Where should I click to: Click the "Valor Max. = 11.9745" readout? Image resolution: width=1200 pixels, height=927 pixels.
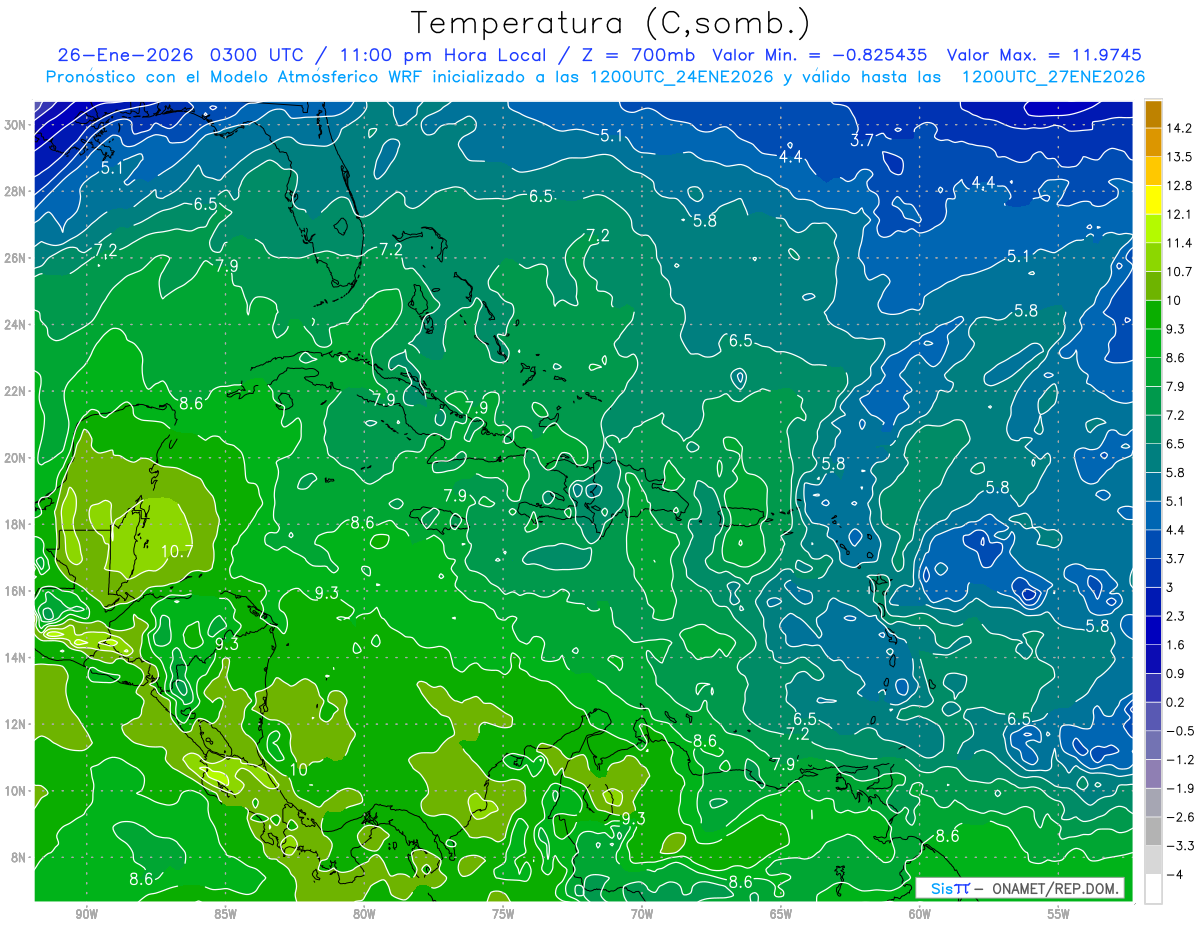1044,55
